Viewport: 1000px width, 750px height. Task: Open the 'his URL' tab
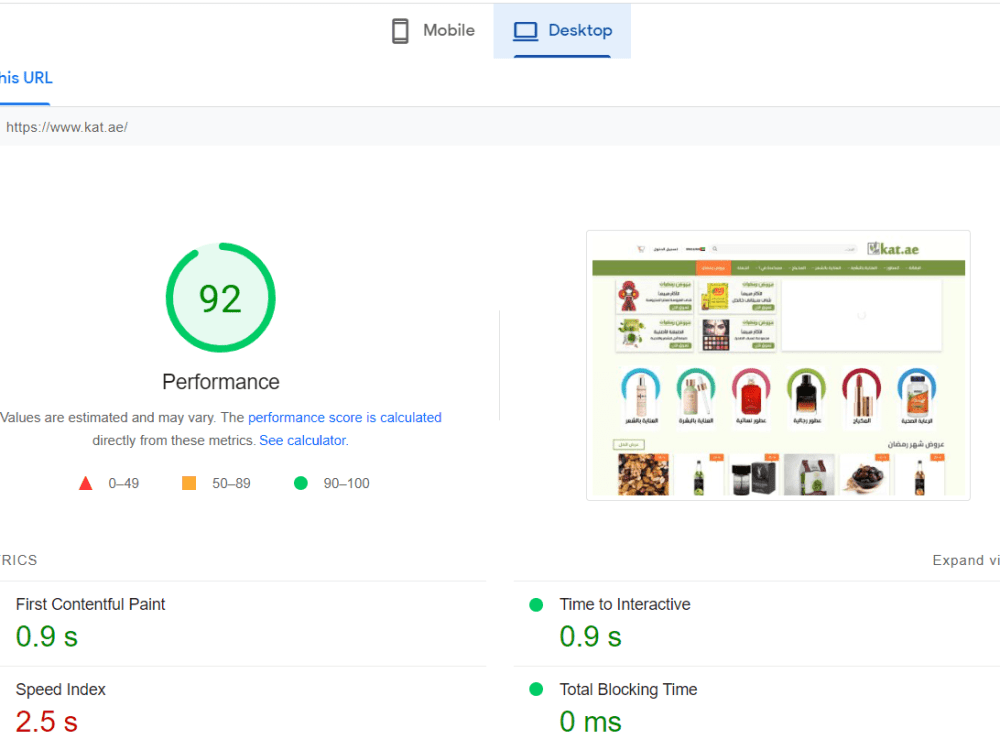click(x=26, y=78)
